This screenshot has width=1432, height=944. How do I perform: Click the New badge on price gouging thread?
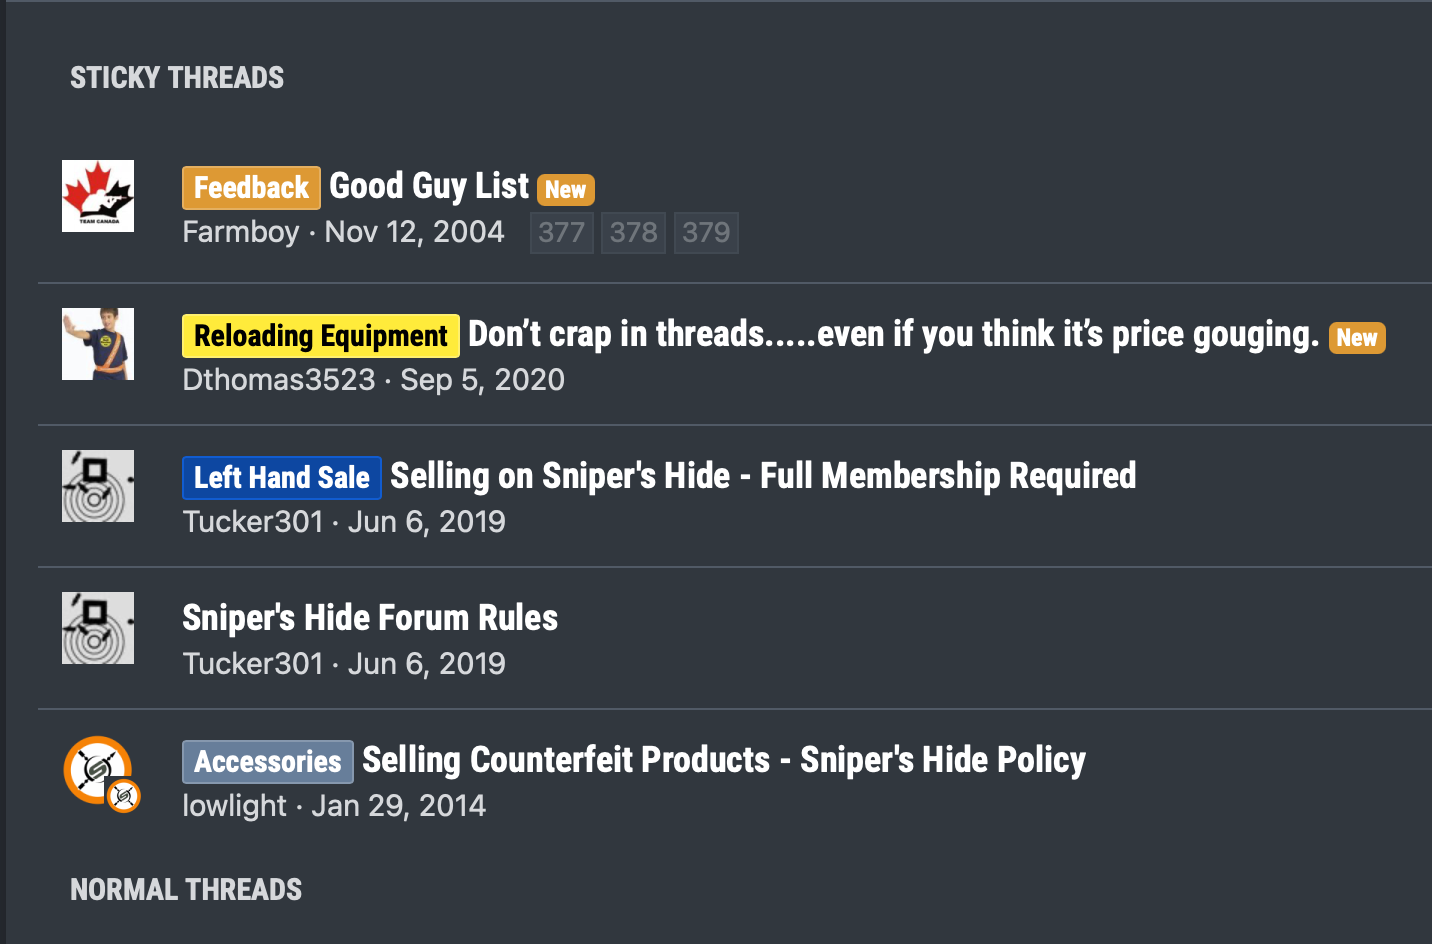1357,338
